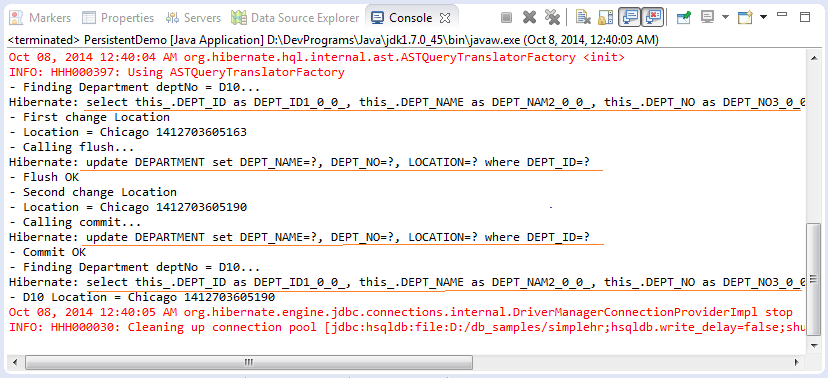Toggle Scroll Lock padlock icon
The image size is (829, 378).
click(605, 18)
